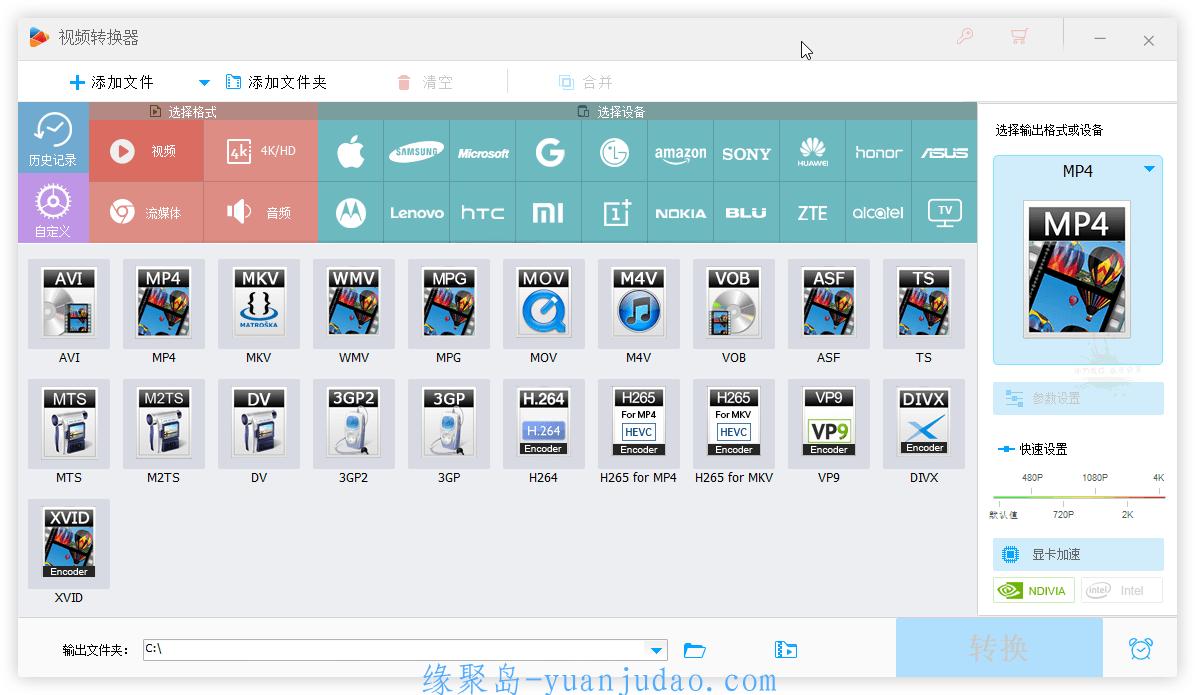
Task: Open the Xiaomi MI device presets
Action: 549,213
